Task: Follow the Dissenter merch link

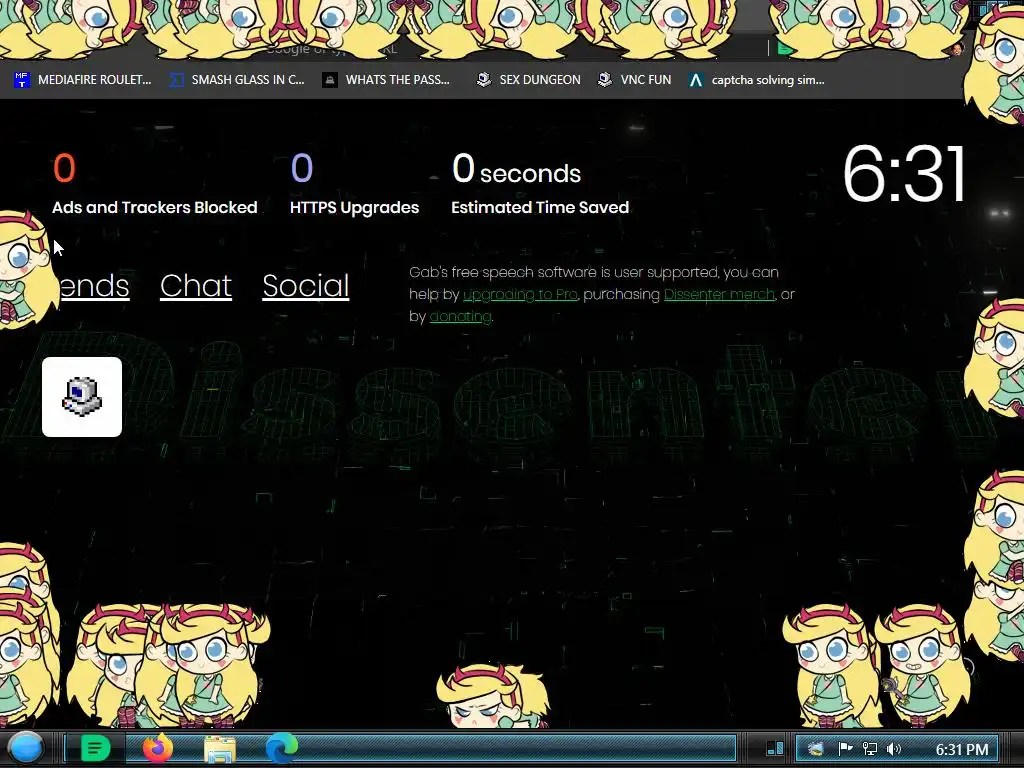Action: (719, 295)
